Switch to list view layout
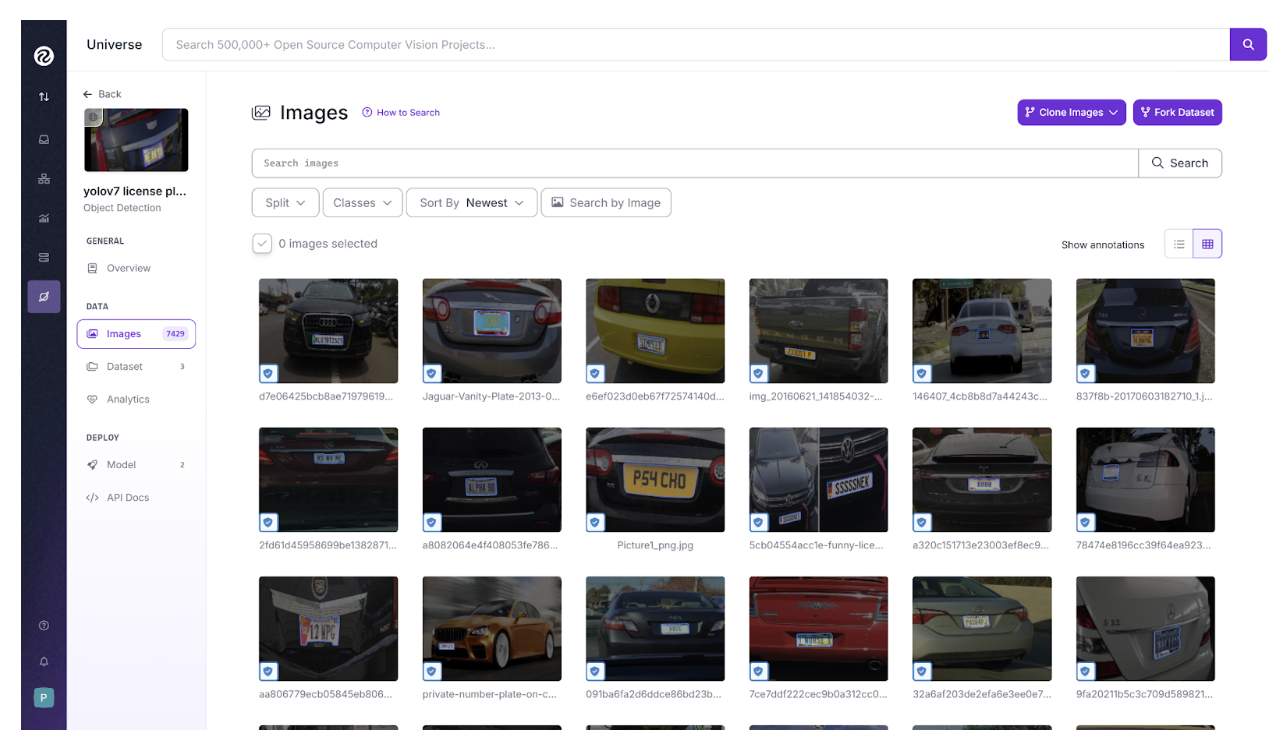Screen dimensions: 1280x738 click(x=1178, y=243)
